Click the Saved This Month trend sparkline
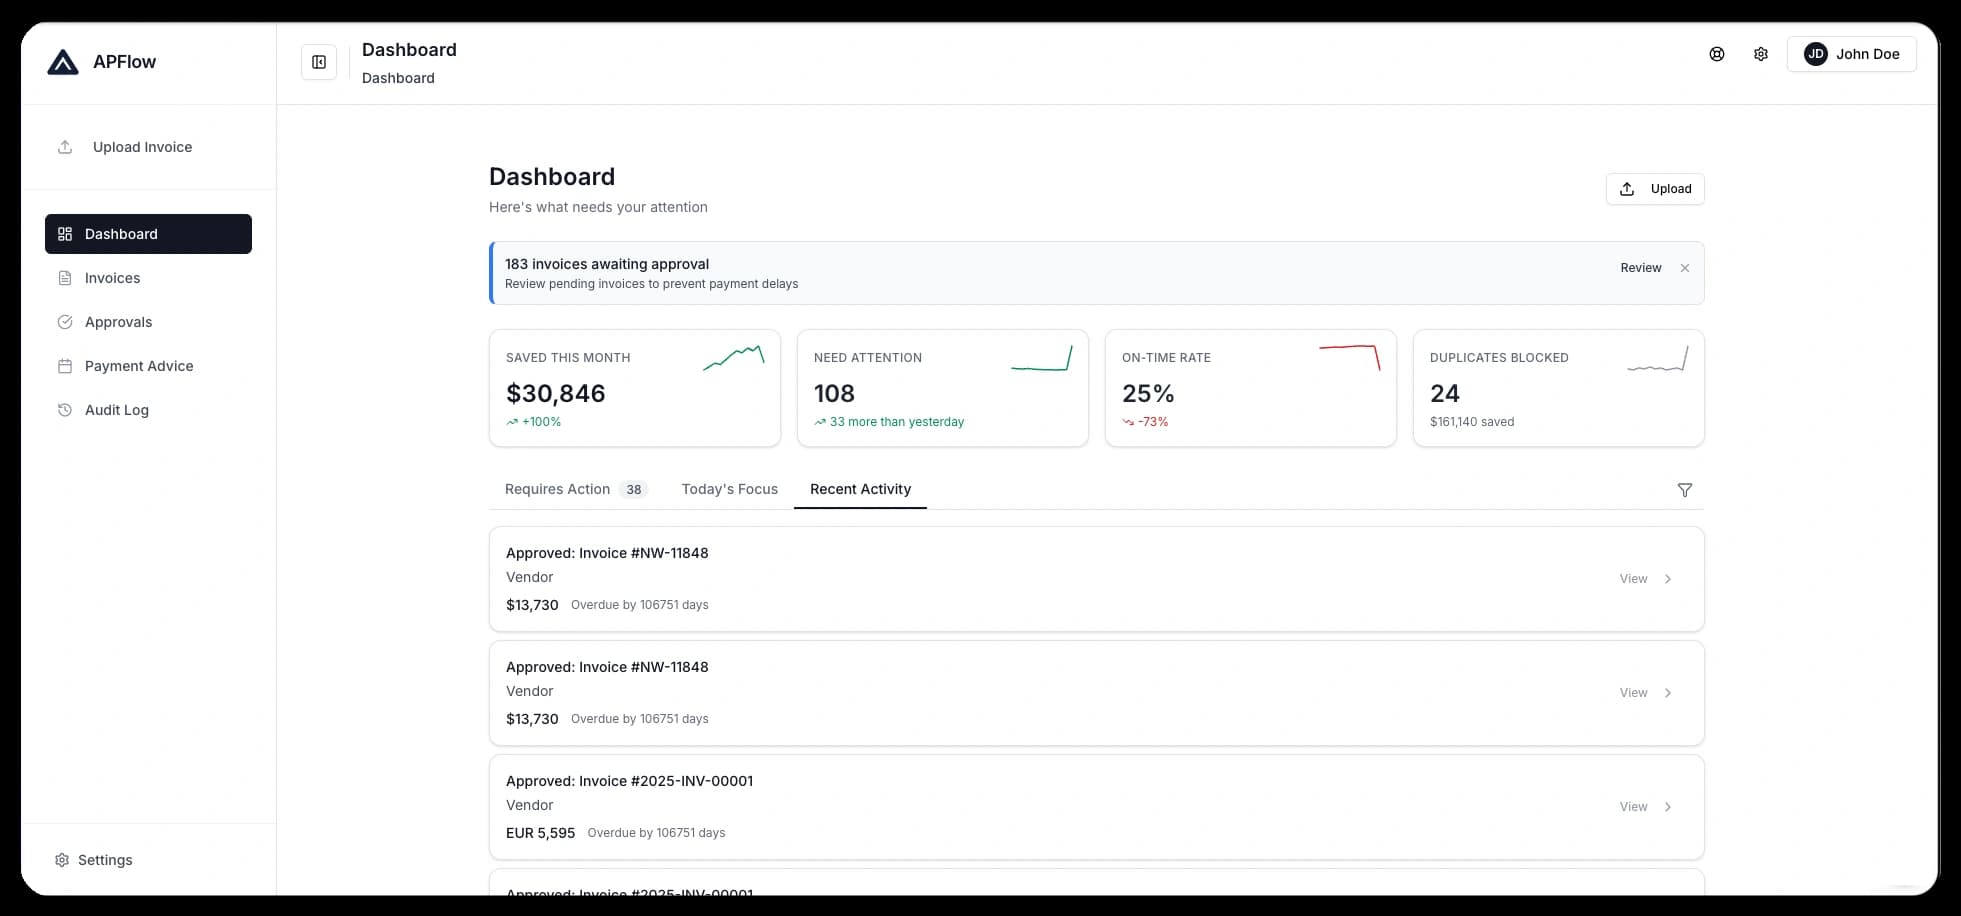 [x=733, y=358]
